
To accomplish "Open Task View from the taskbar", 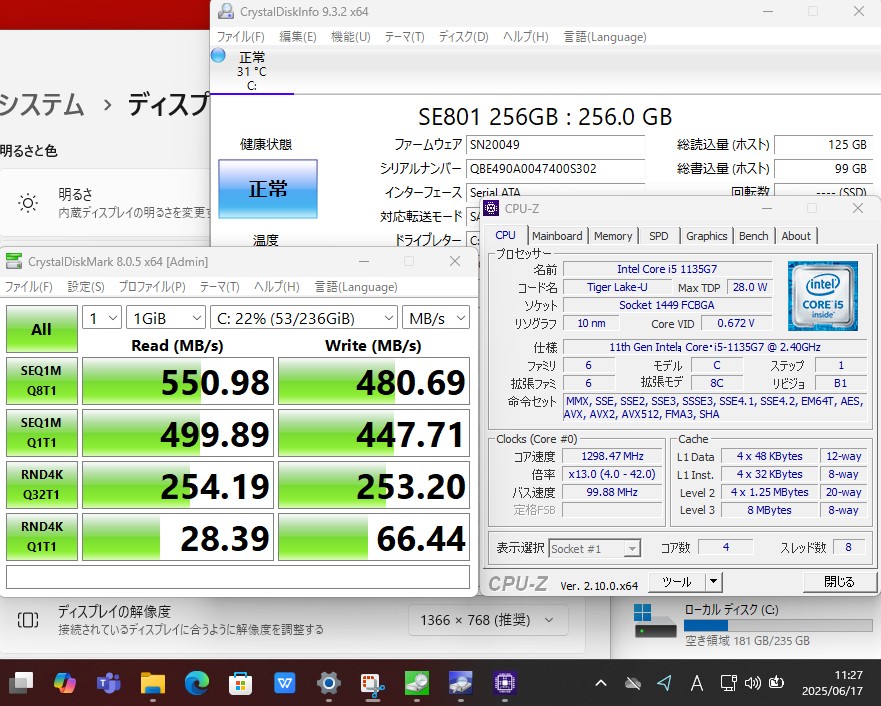I will (x=21, y=682).
